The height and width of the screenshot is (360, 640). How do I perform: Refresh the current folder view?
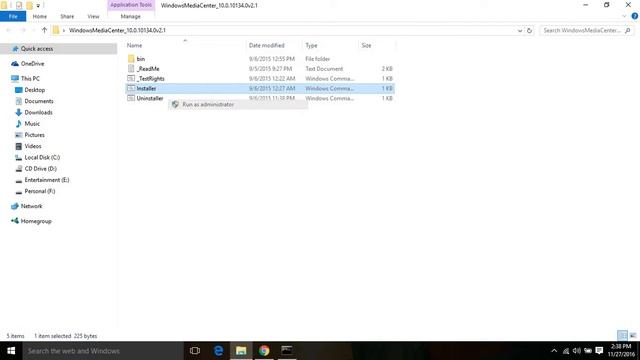coord(529,31)
